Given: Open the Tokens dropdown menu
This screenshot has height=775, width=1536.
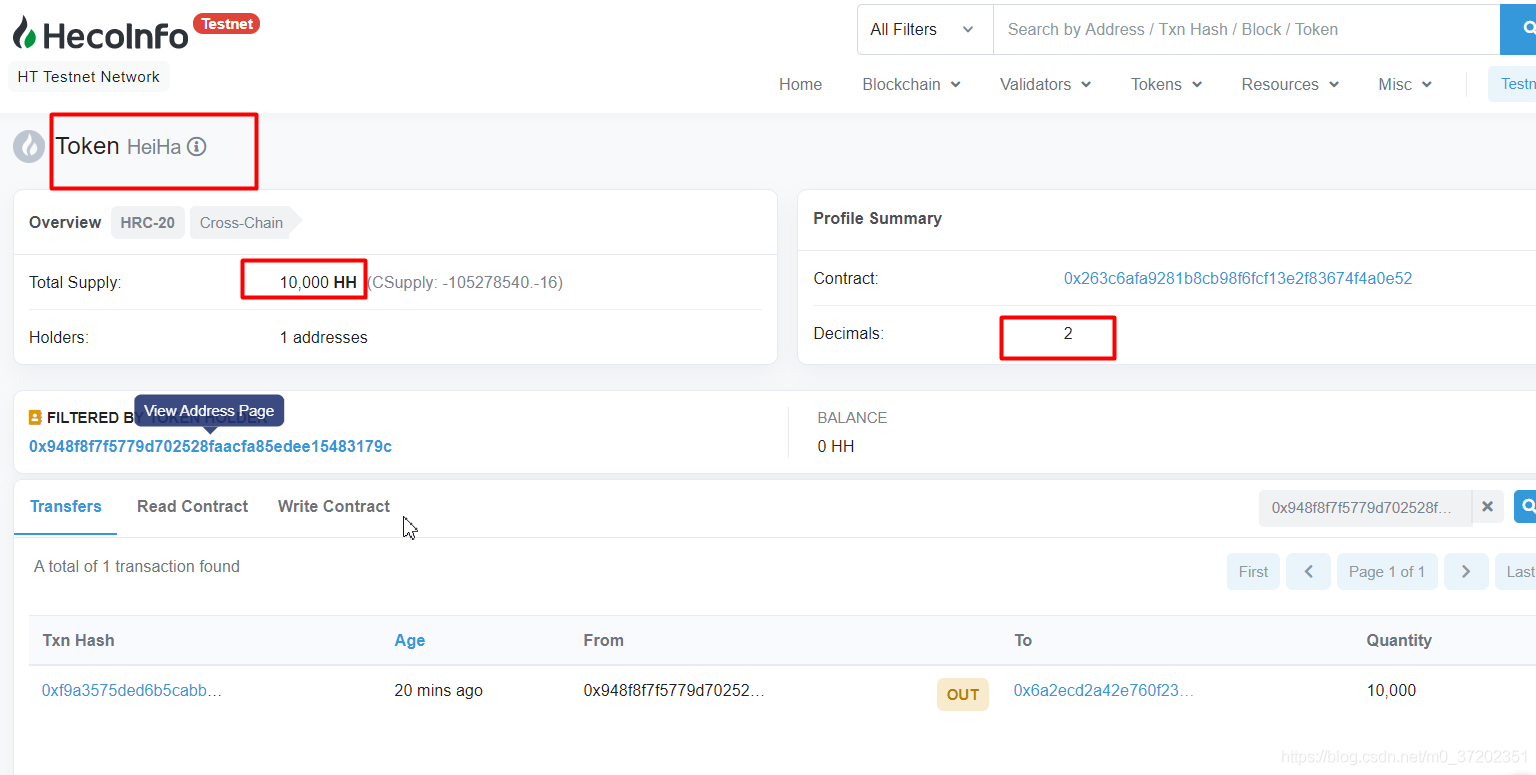Looking at the screenshot, I should click(1166, 84).
